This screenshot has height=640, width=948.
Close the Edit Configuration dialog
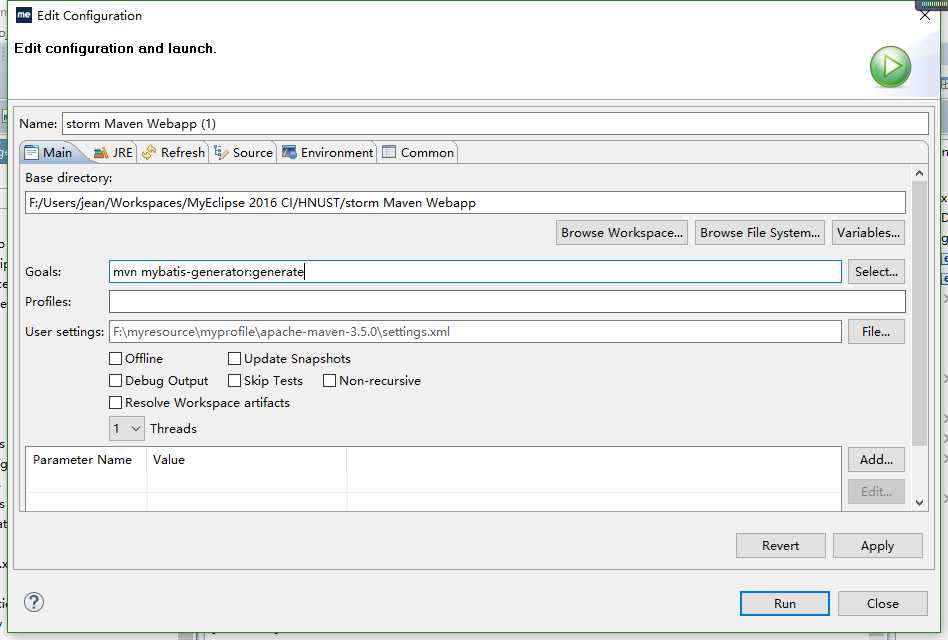[925, 16]
